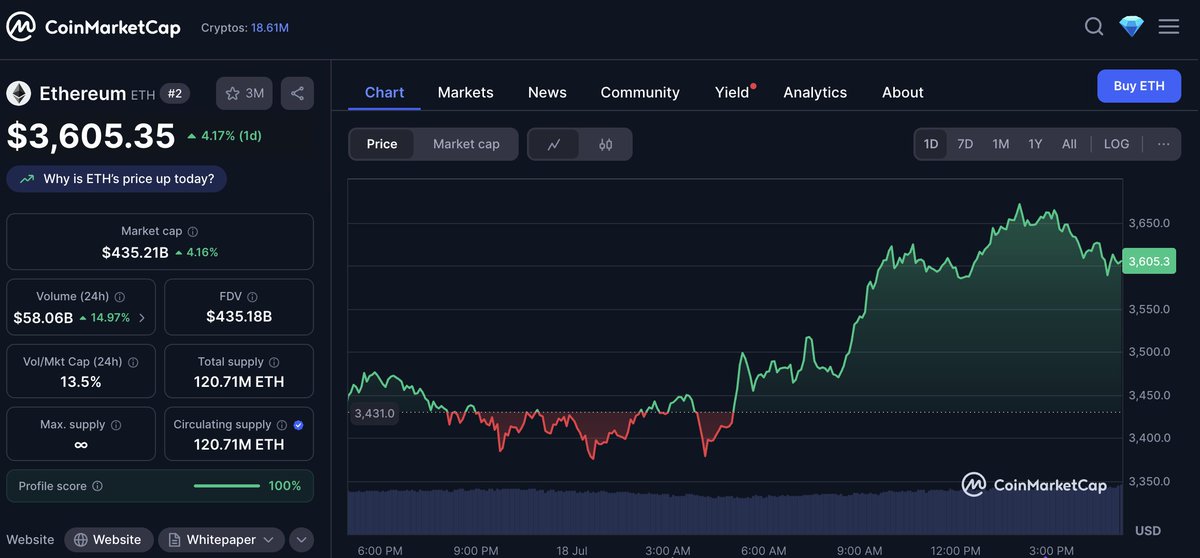Click the $435.18B FDV value
The height and width of the screenshot is (558, 1200).
pos(239,317)
